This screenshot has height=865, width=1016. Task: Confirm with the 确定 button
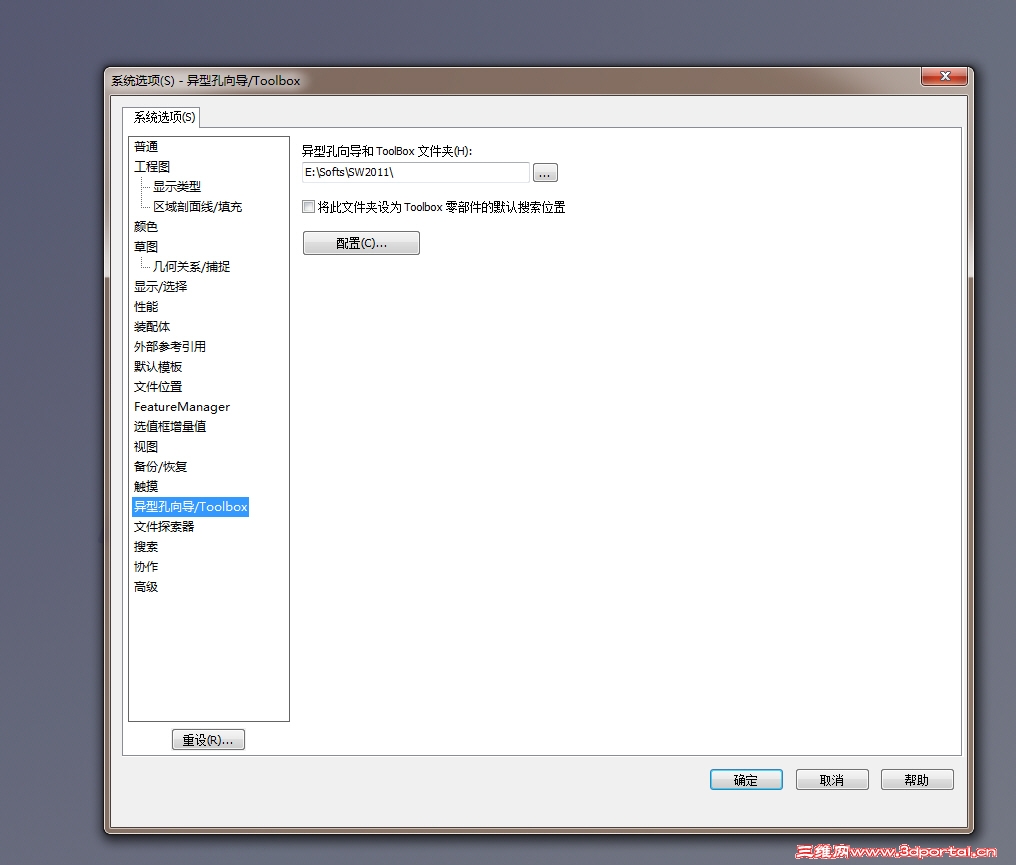pyautogui.click(x=746, y=779)
